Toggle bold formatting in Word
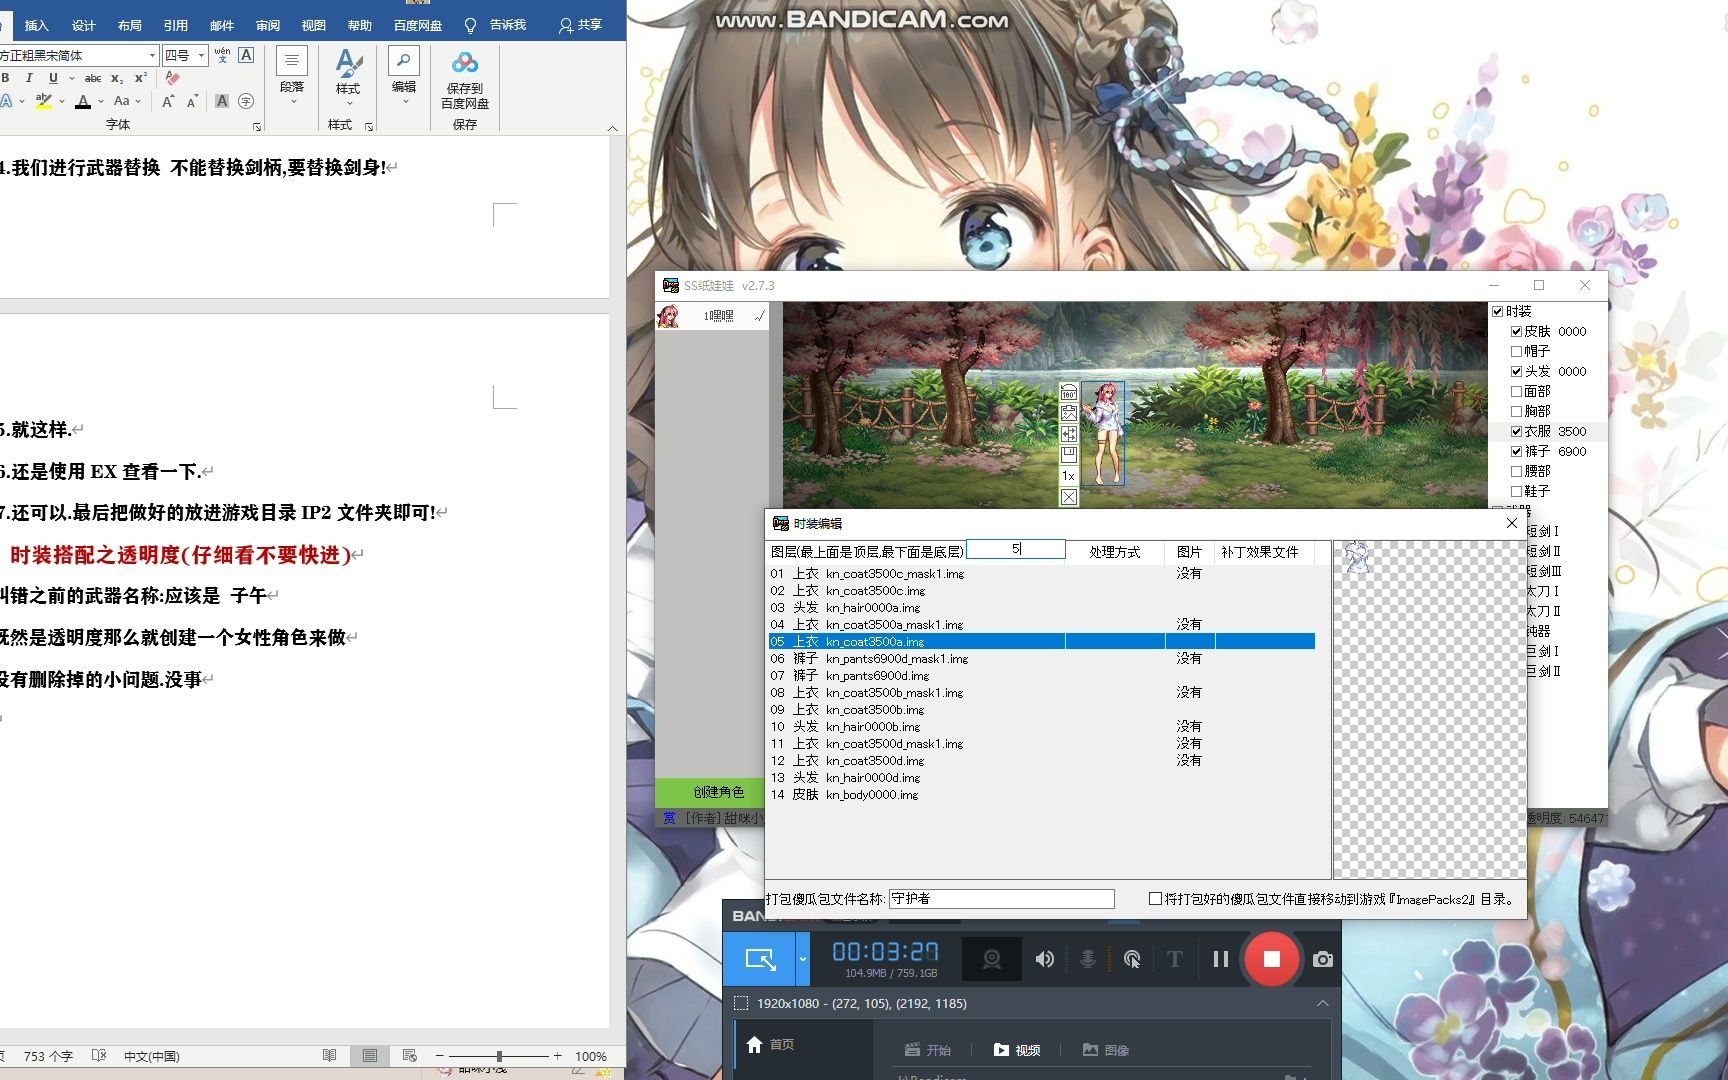This screenshot has width=1728, height=1080. pos(6,78)
